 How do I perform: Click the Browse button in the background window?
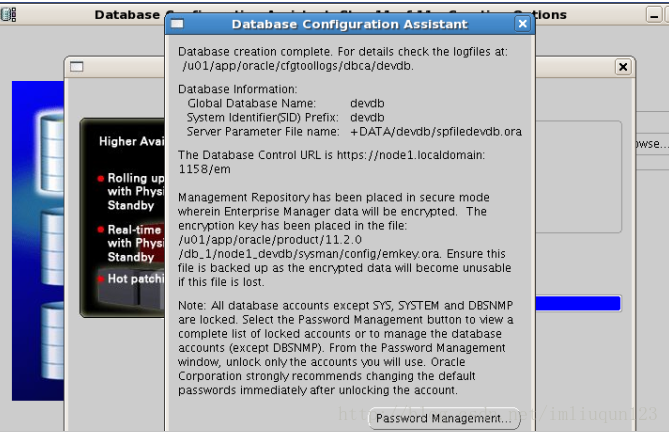(x=652, y=144)
